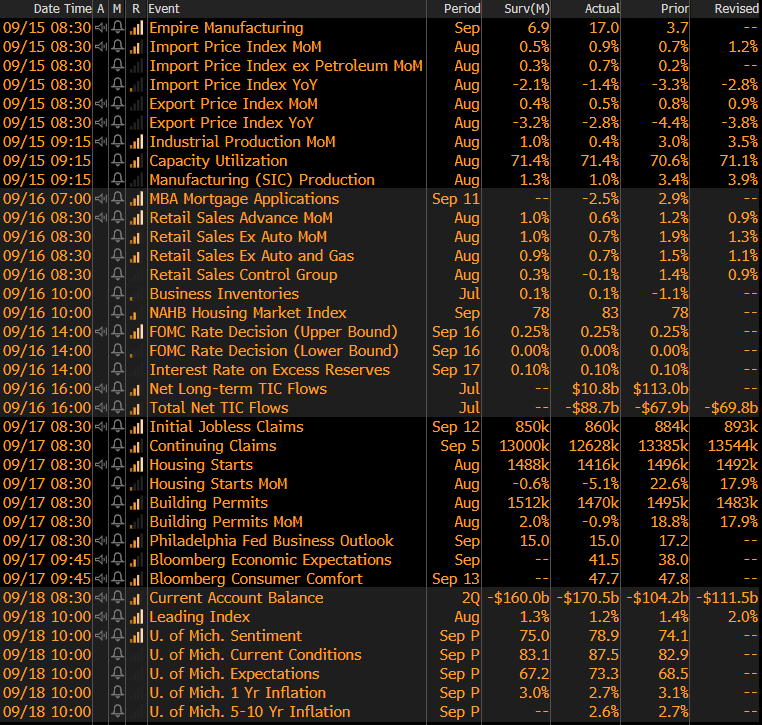
Task: Open the Housing Starts MoM event
Action: click(x=219, y=483)
